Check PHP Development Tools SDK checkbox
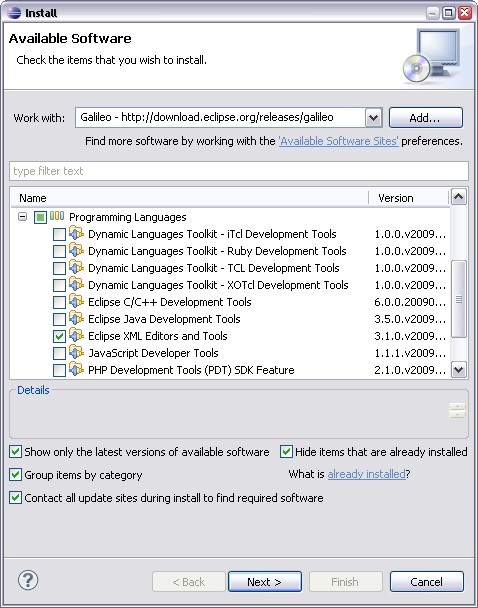The width and height of the screenshot is (478, 608). pos(59,370)
